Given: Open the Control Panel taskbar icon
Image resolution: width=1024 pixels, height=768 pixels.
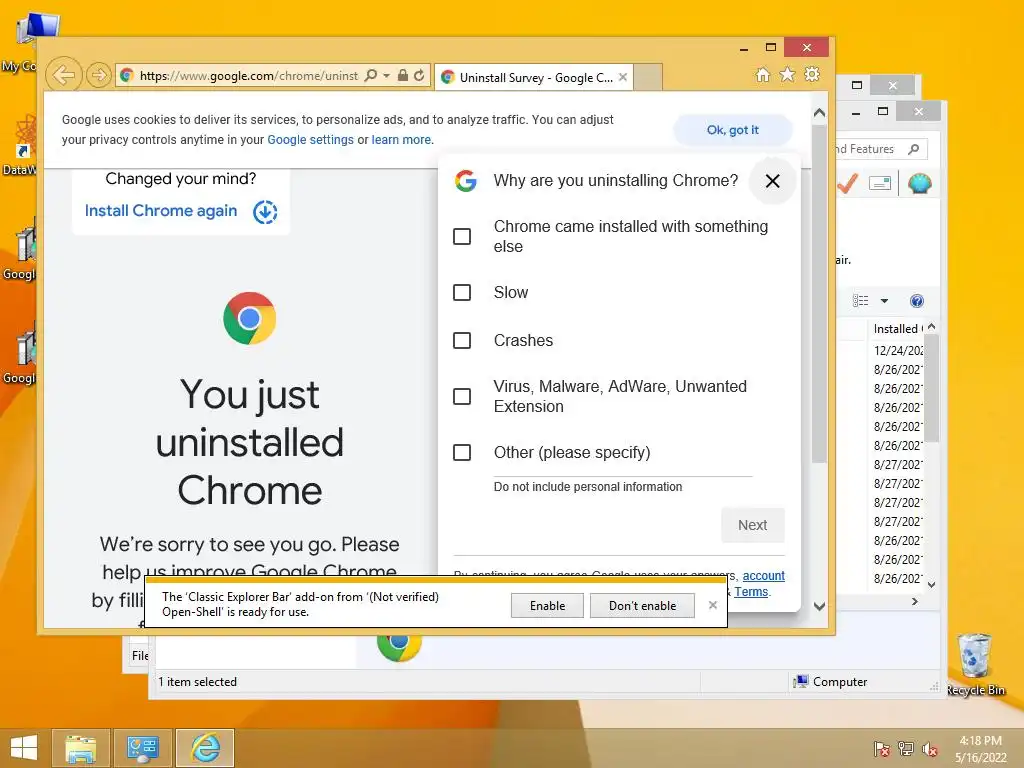Looking at the screenshot, I should coord(142,748).
